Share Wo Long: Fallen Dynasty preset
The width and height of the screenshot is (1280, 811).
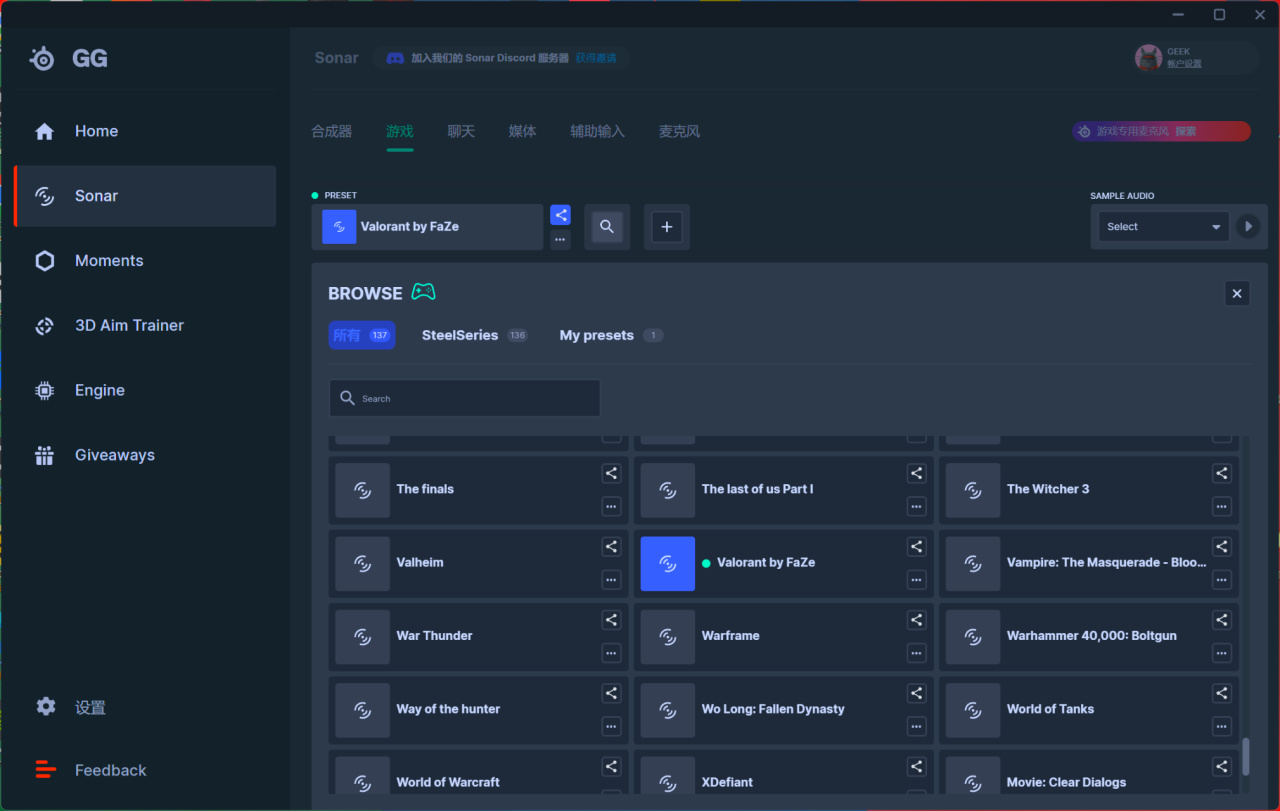click(916, 693)
